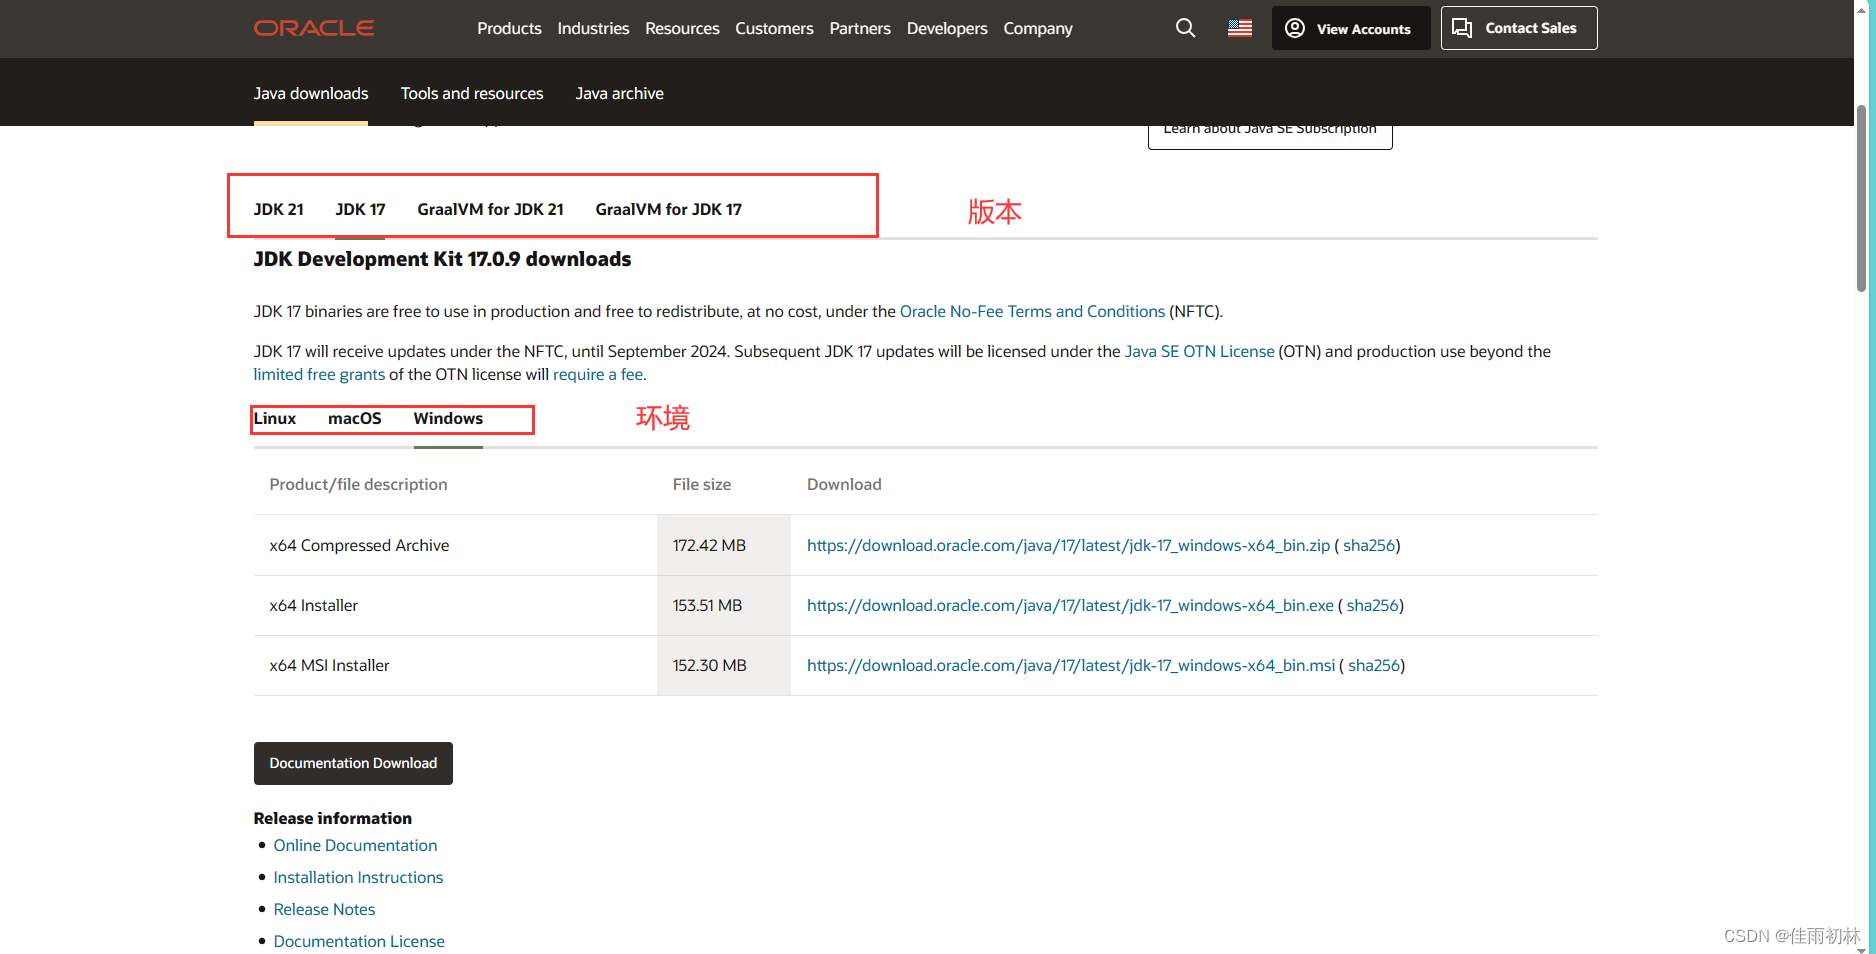This screenshot has width=1876, height=954.
Task: Switch to the Windows platform tab
Action: tap(448, 418)
